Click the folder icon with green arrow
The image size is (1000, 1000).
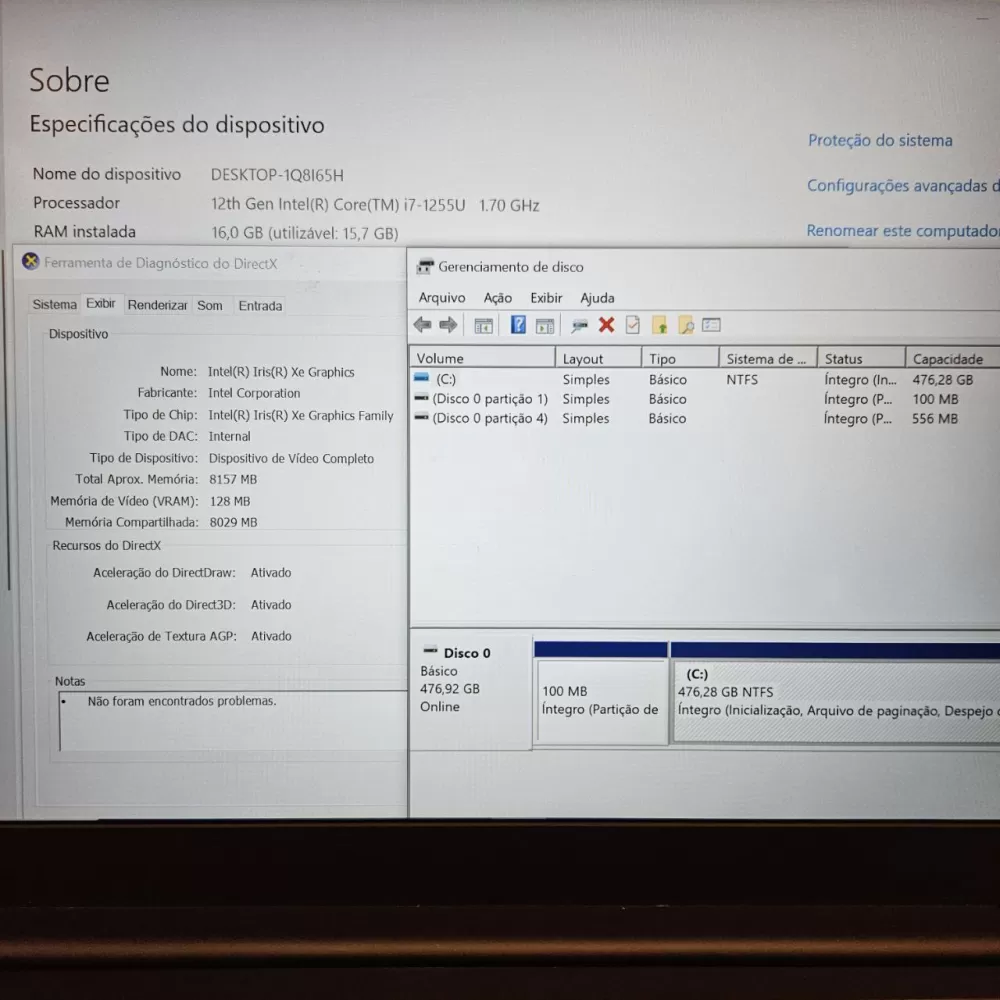[x=659, y=325]
